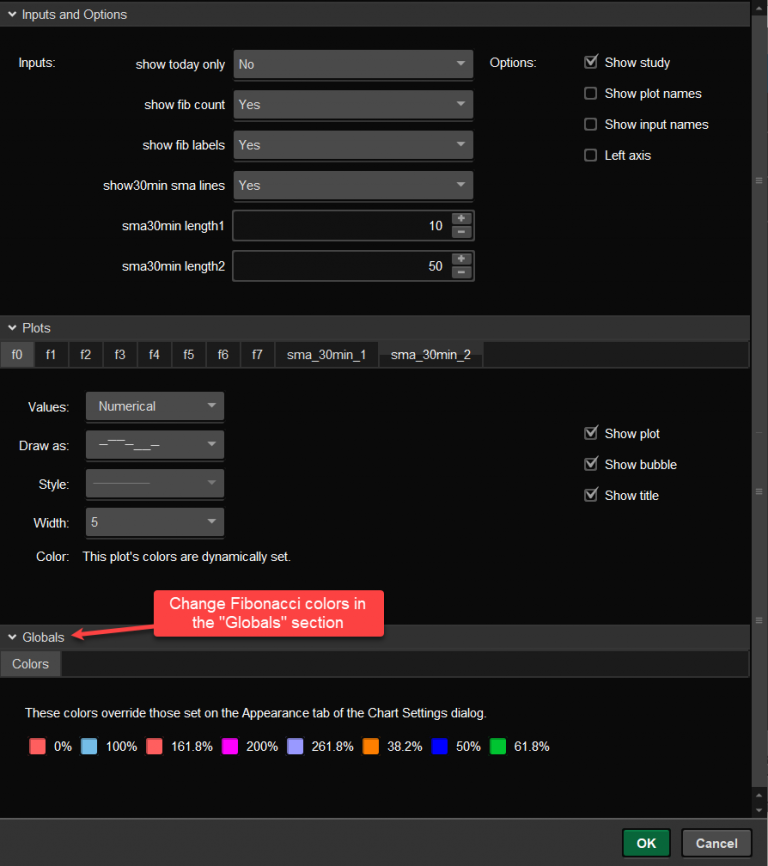Viewport: 768px width, 866px height.
Task: Uncheck the Show study checkbox
Action: (591, 62)
